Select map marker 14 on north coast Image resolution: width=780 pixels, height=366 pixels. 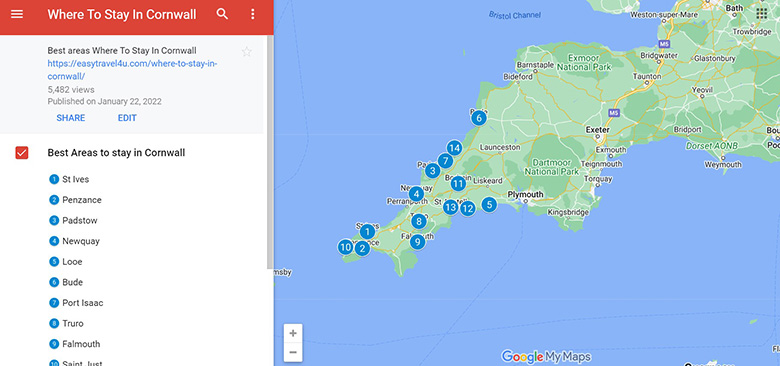click(x=454, y=148)
